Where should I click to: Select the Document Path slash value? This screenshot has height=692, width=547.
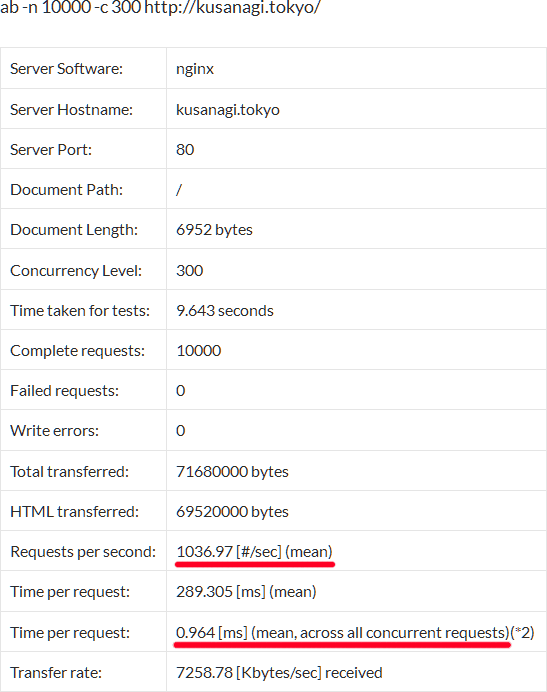click(179, 190)
